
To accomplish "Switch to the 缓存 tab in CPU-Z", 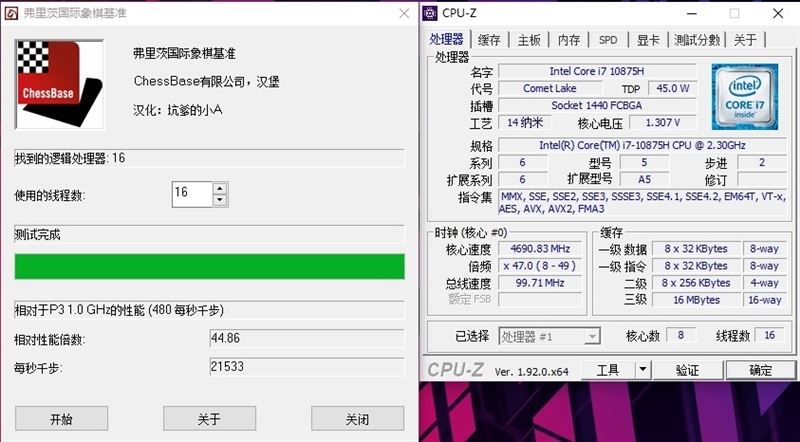I will click(489, 40).
